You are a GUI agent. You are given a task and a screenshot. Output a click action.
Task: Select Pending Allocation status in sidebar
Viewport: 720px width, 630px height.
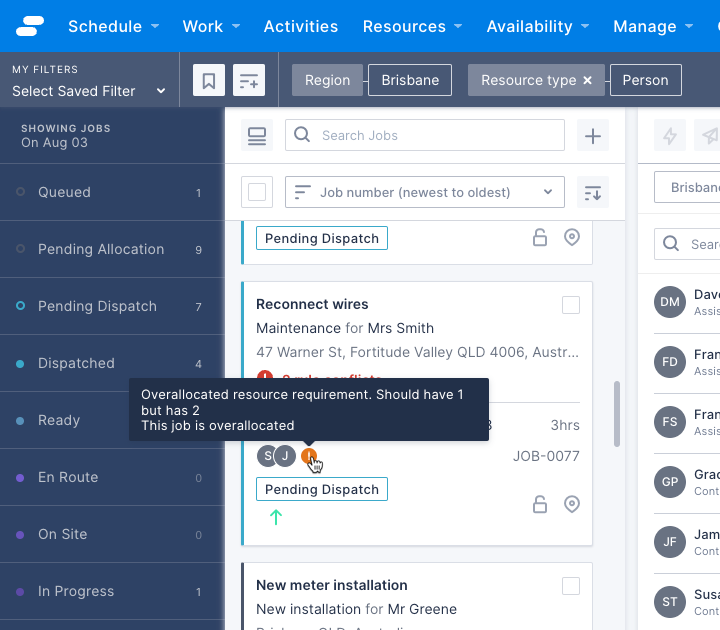point(101,249)
